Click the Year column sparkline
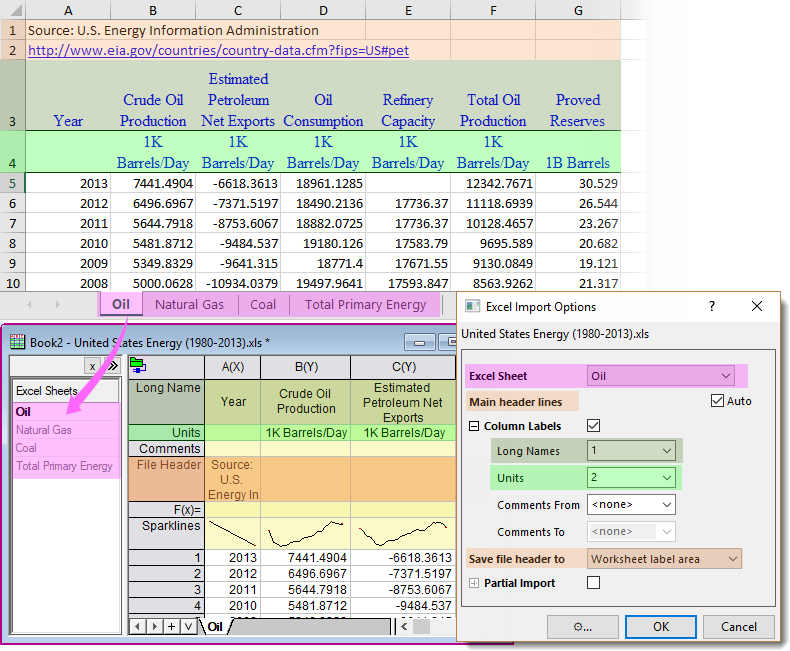Image resolution: width=790 pixels, height=651 pixels. click(x=233, y=534)
